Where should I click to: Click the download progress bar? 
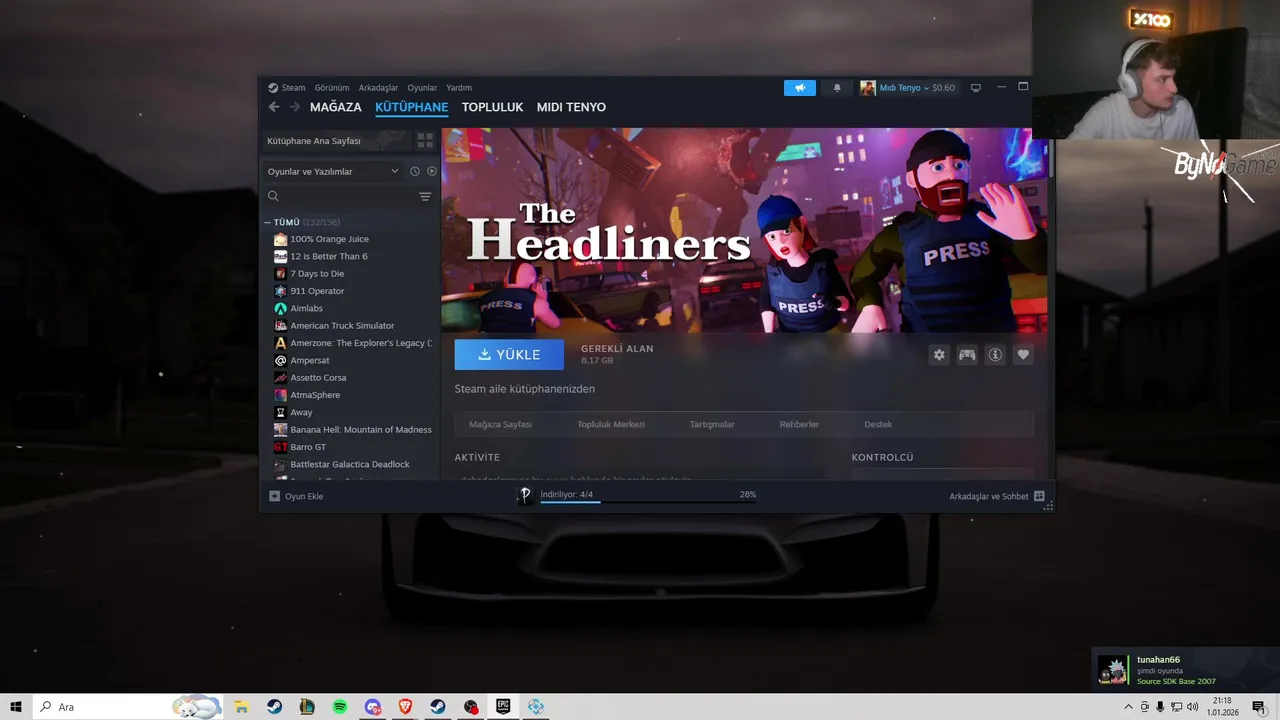tap(648, 502)
